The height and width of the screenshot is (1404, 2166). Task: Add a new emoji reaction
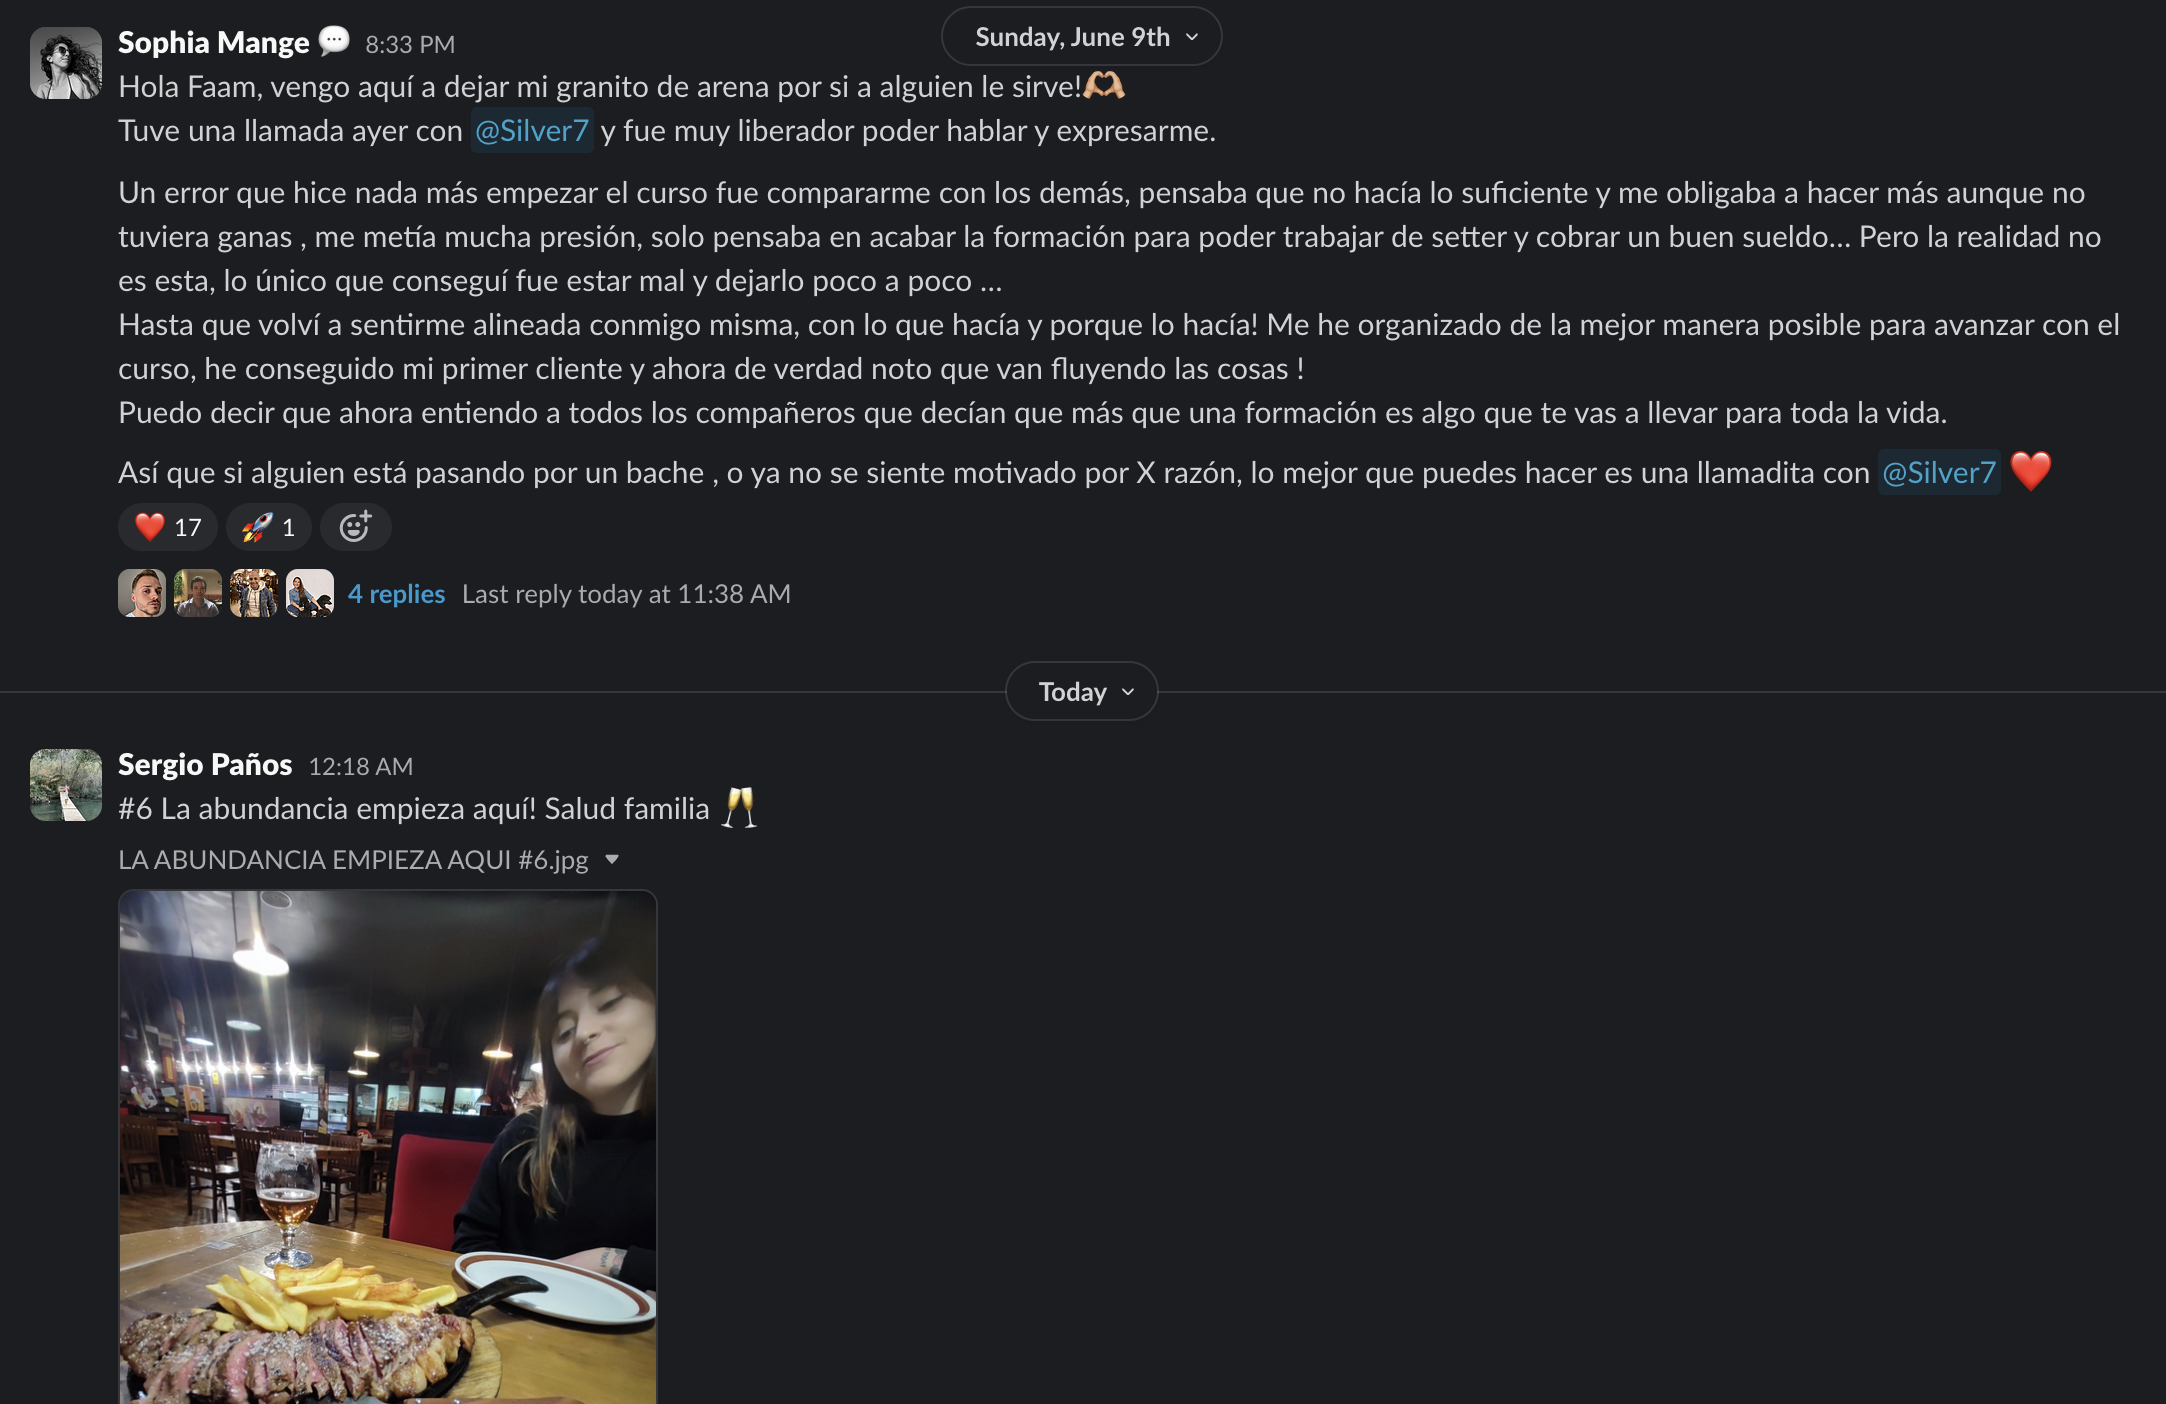click(x=355, y=527)
